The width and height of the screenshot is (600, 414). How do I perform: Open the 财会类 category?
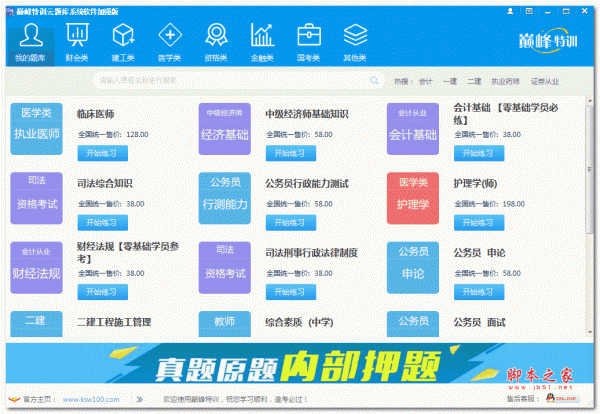coord(77,42)
